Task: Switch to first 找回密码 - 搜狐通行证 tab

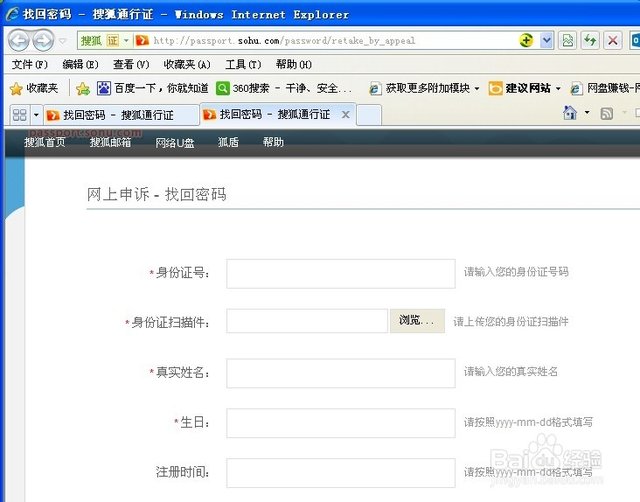Action: [x=120, y=115]
